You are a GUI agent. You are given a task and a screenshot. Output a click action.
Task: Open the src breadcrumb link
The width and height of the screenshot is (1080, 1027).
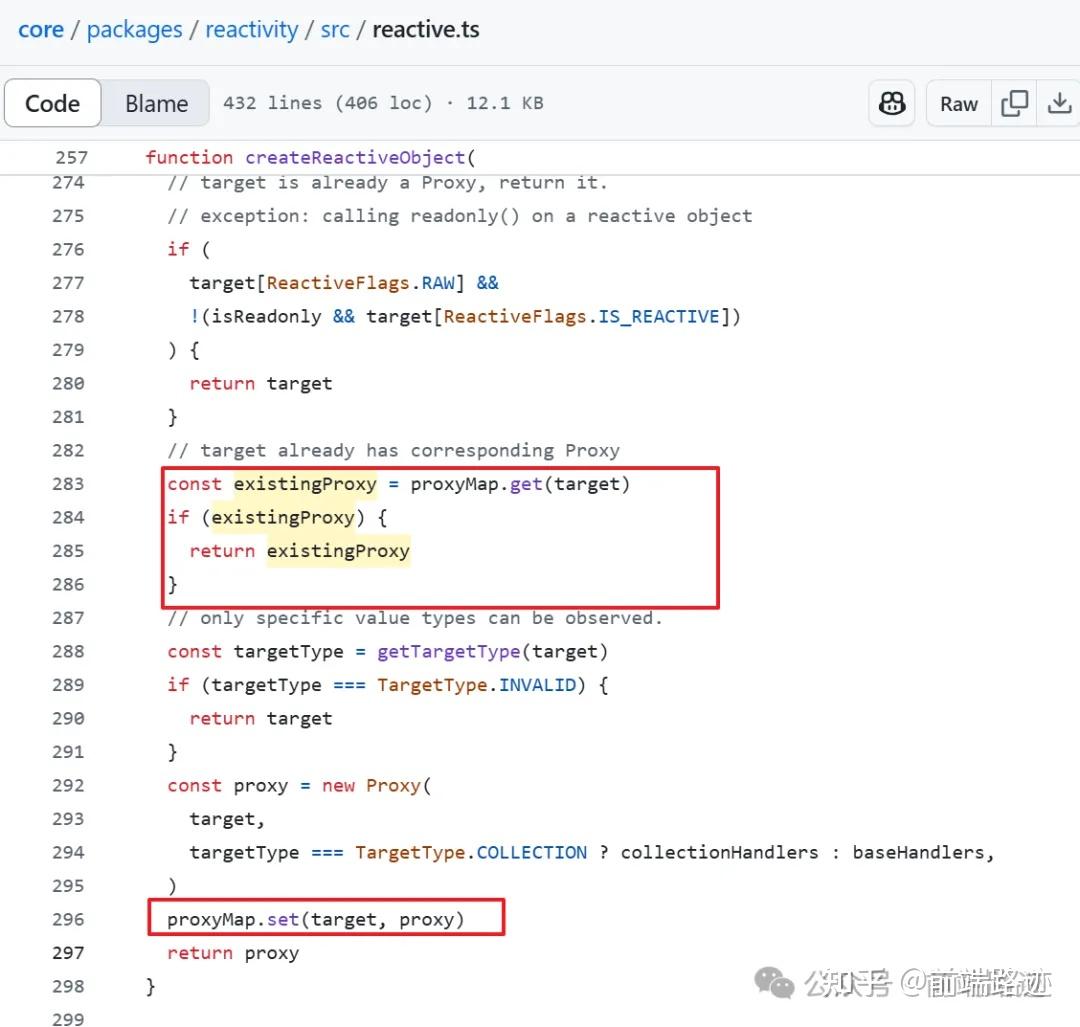click(335, 30)
